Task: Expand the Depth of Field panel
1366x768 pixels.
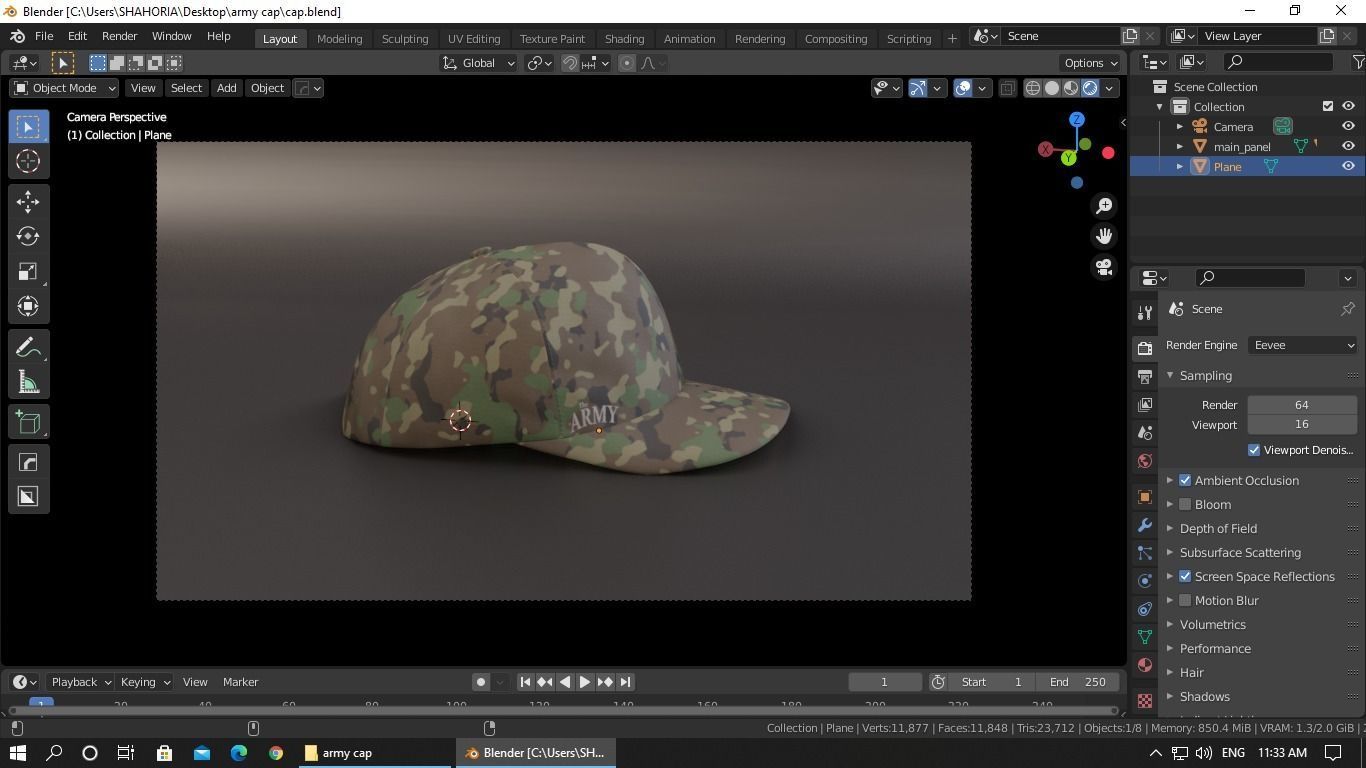Action: 1218,529
